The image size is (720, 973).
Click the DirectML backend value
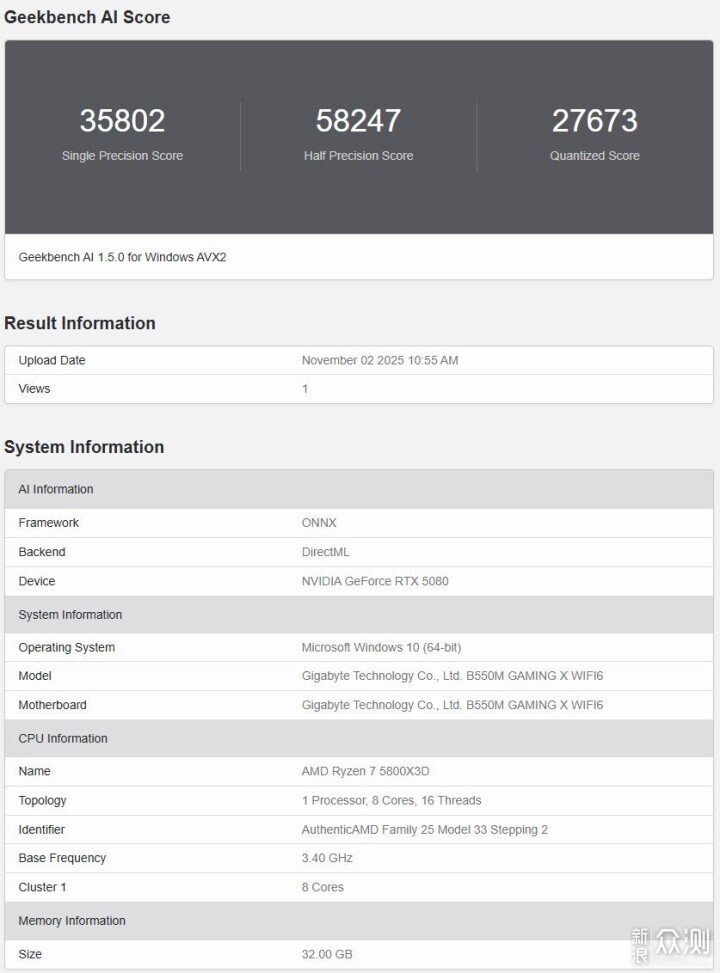pyautogui.click(x=326, y=552)
